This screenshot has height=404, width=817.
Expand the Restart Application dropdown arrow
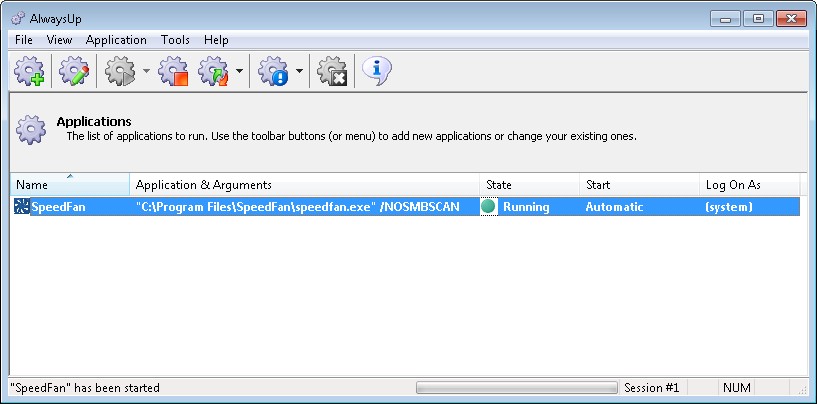click(x=239, y=71)
